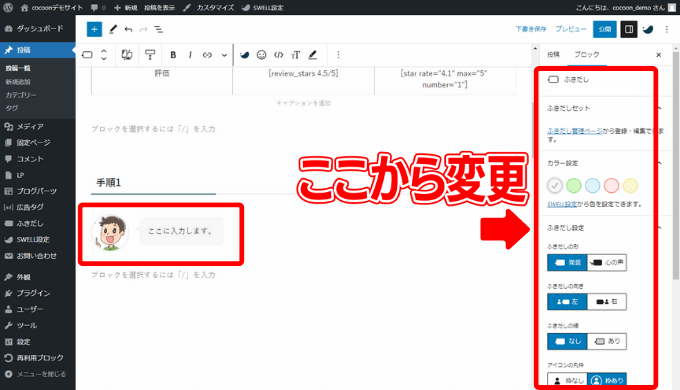Set icon round frame to 枠なし
The height and width of the screenshot is (390, 680).
pos(567,380)
